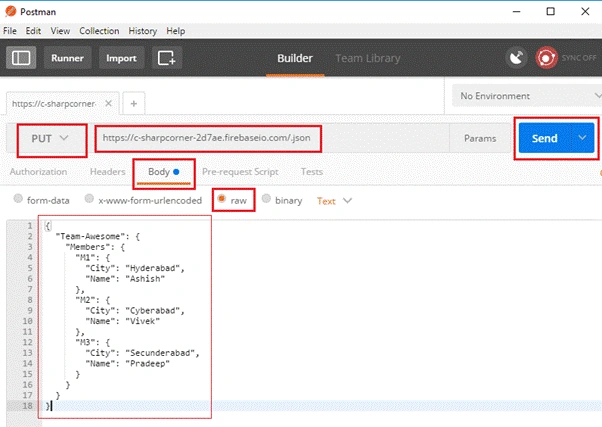Switch to the Builder tab

(295, 58)
